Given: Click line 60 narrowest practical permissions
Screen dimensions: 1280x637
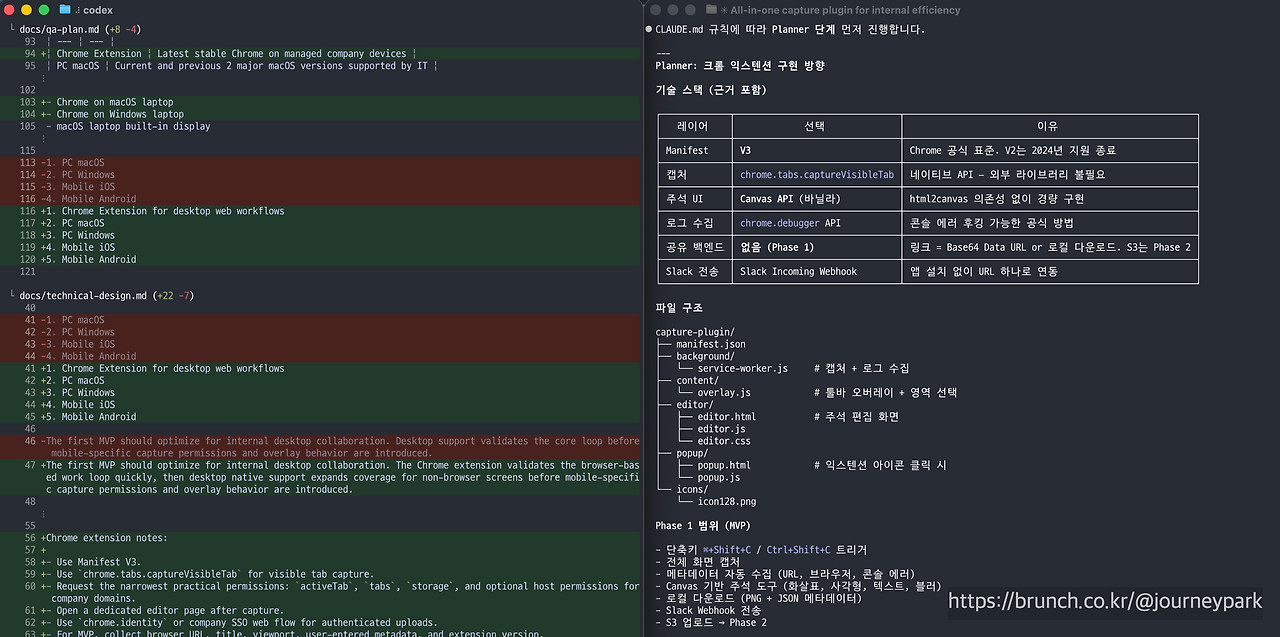Looking at the screenshot, I should 320,592.
